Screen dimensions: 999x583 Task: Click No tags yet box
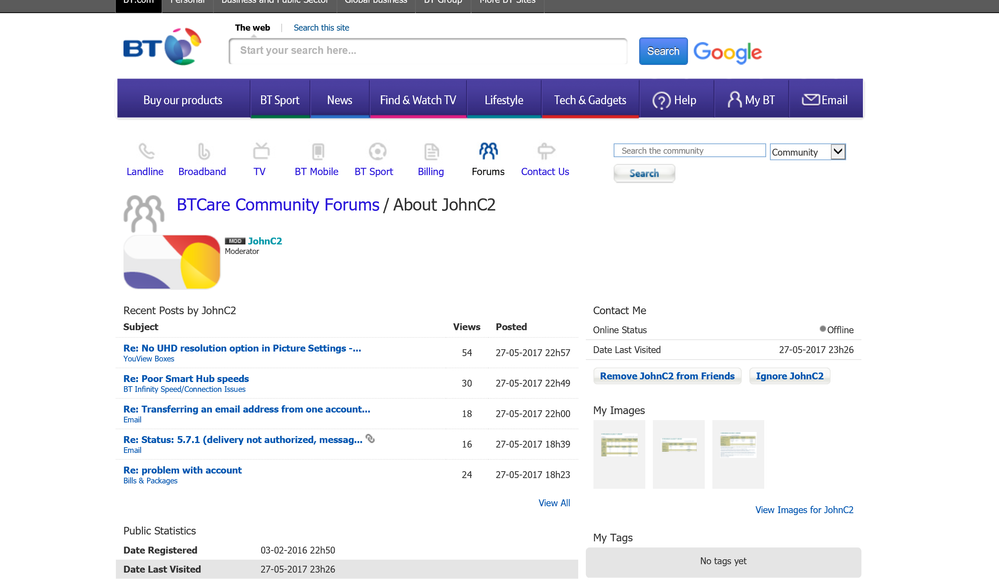tap(723, 561)
